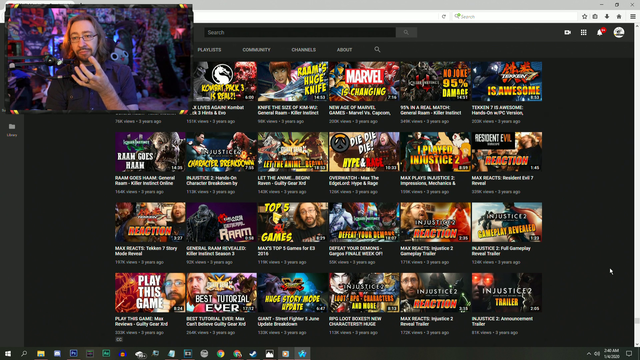Open Play This Game thumbnail
The image size is (640, 360).
(x=150, y=293)
